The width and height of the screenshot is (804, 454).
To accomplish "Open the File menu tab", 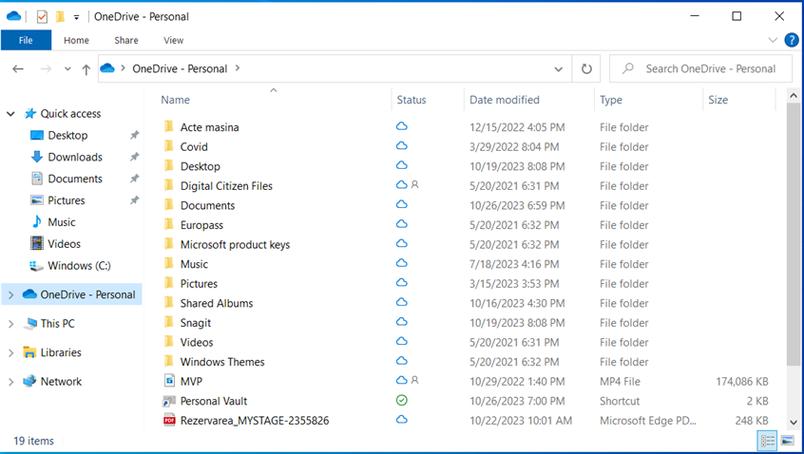I will tap(26, 40).
